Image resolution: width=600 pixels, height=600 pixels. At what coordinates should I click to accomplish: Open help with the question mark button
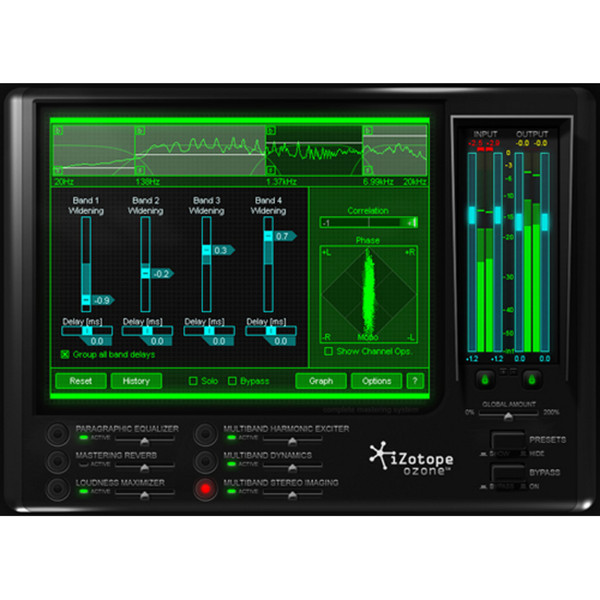point(415,381)
